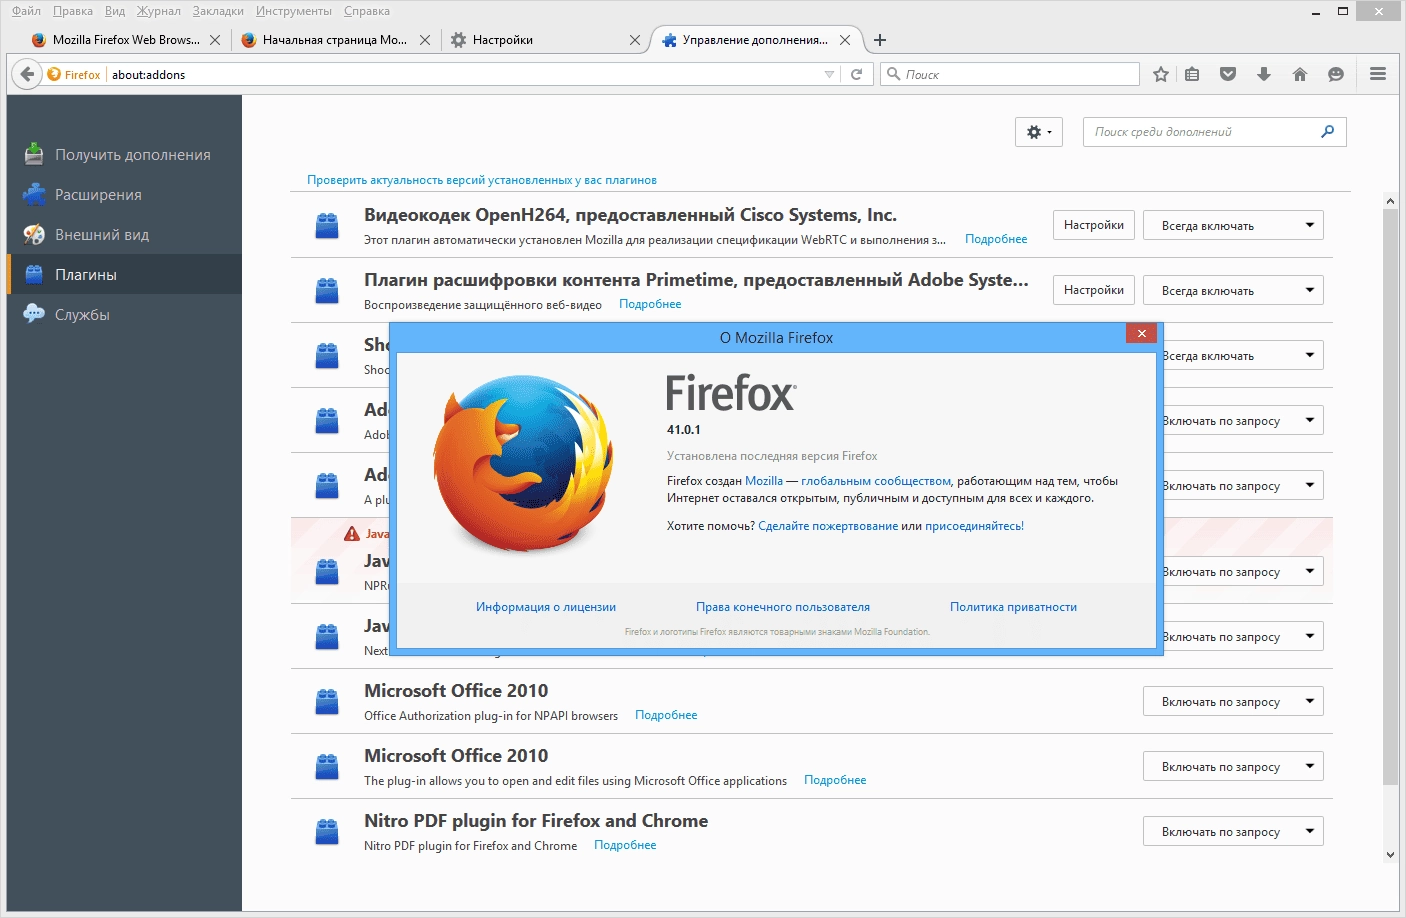Open the bookmarks list icon
This screenshot has height=918, width=1406.
click(x=1192, y=74)
